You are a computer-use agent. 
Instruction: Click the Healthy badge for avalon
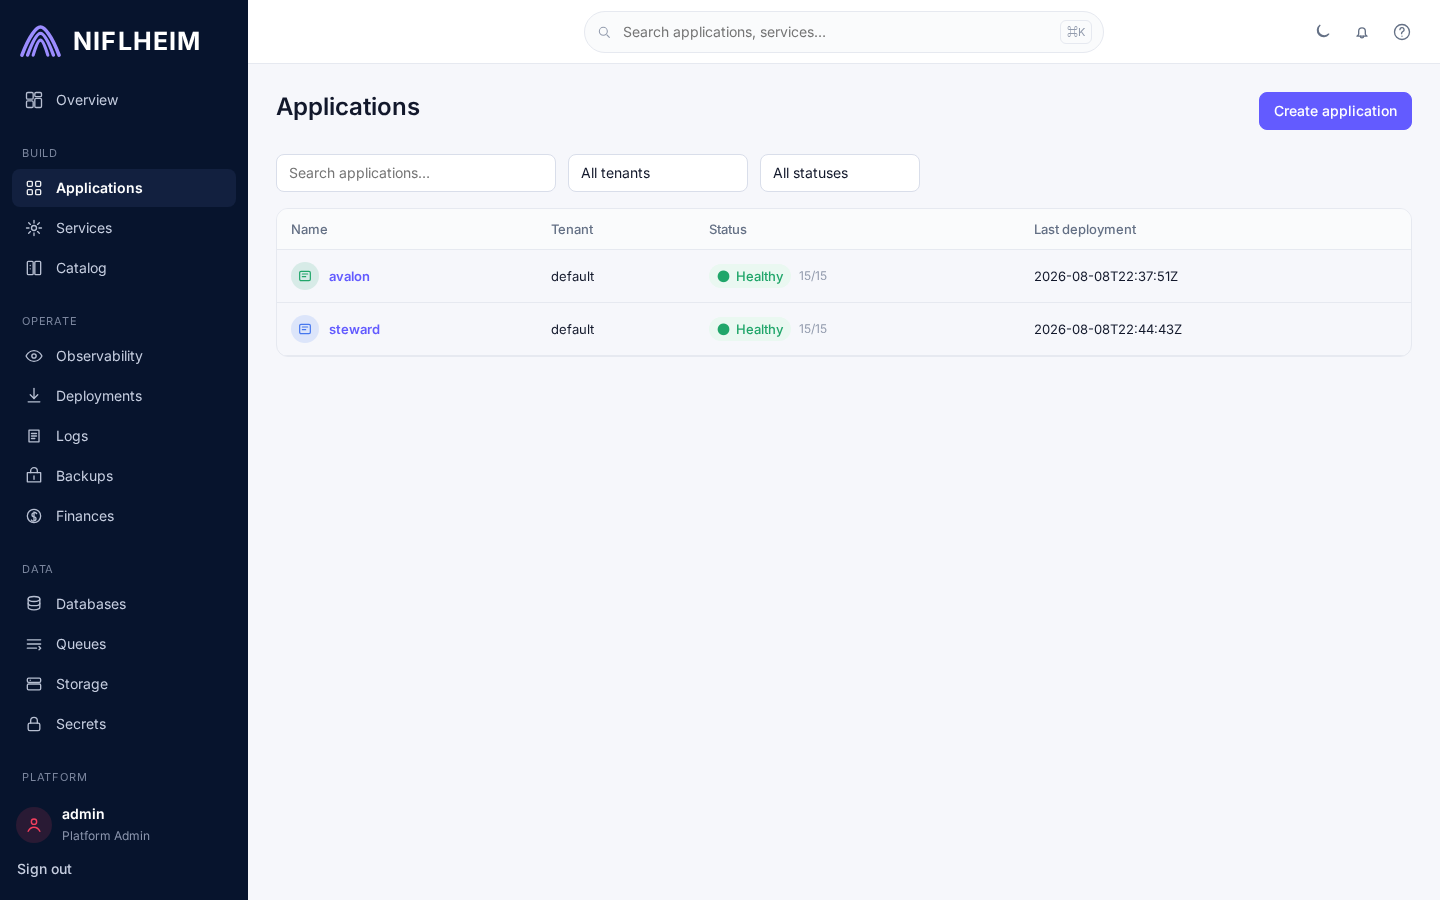[x=750, y=276]
